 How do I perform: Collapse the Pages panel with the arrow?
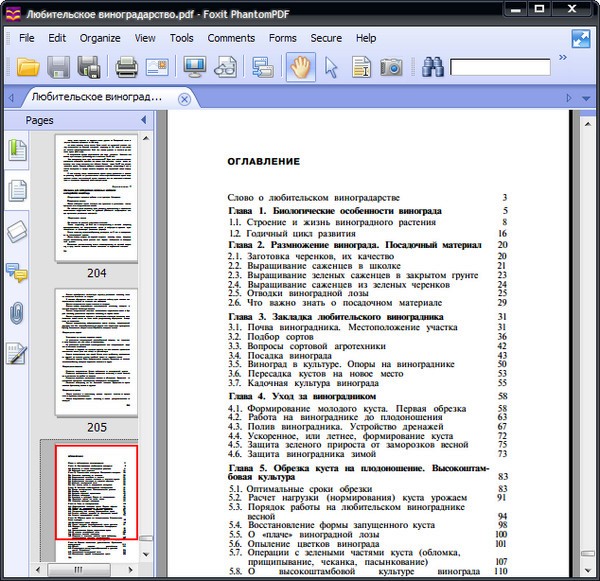pos(144,120)
